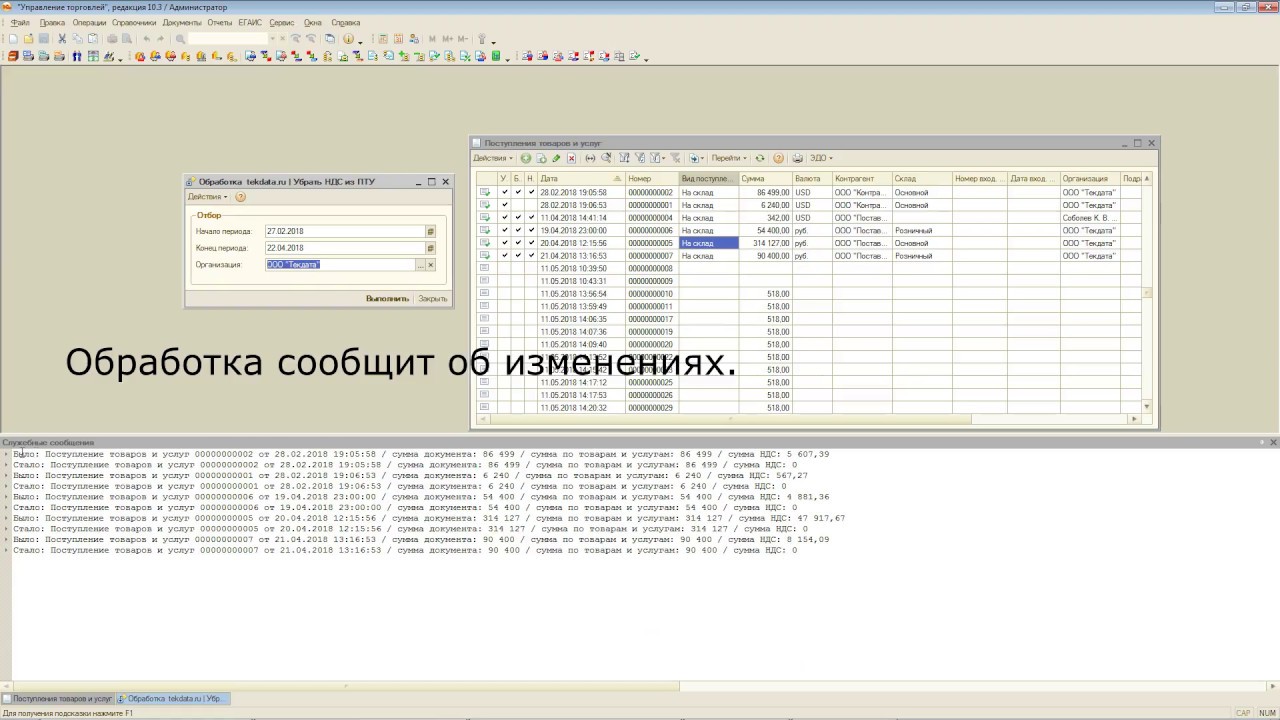Open filter history funnel dropdown arrow
The height and width of the screenshot is (720, 1280).
pos(663,158)
